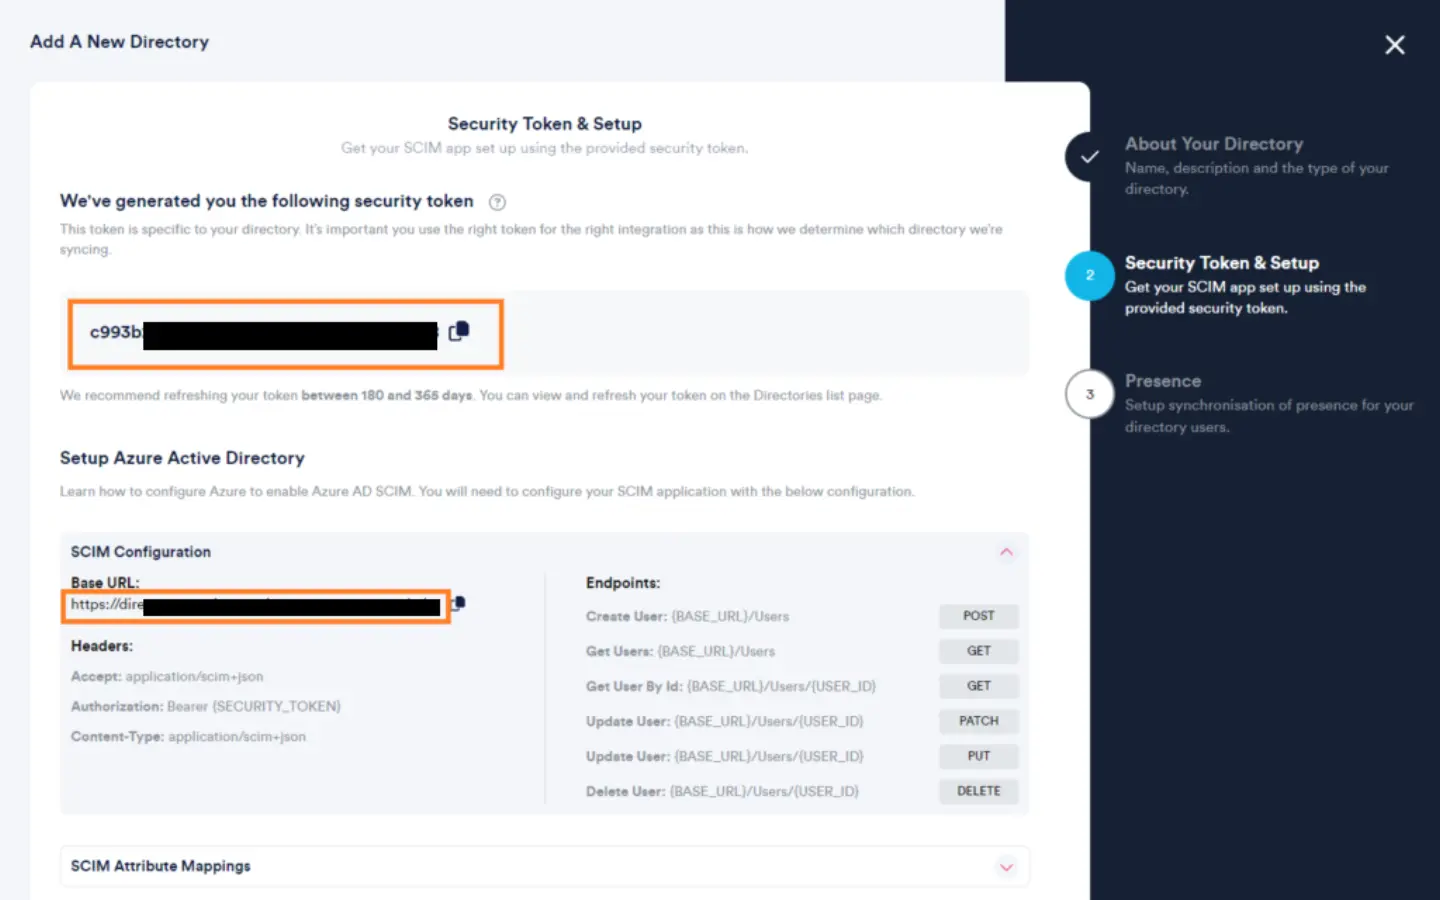This screenshot has height=900, width=1440.
Task: Click the PATCH badge for Update User
Action: pyautogui.click(x=978, y=721)
